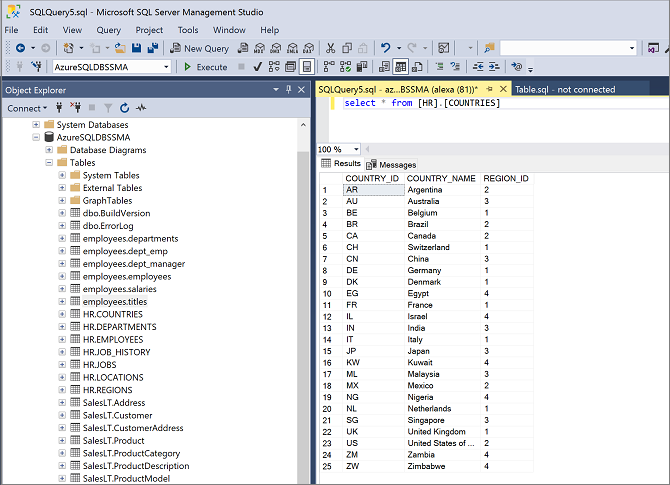This screenshot has width=670, height=485.
Task: Collapse the Tables folder node
Action: 48,163
